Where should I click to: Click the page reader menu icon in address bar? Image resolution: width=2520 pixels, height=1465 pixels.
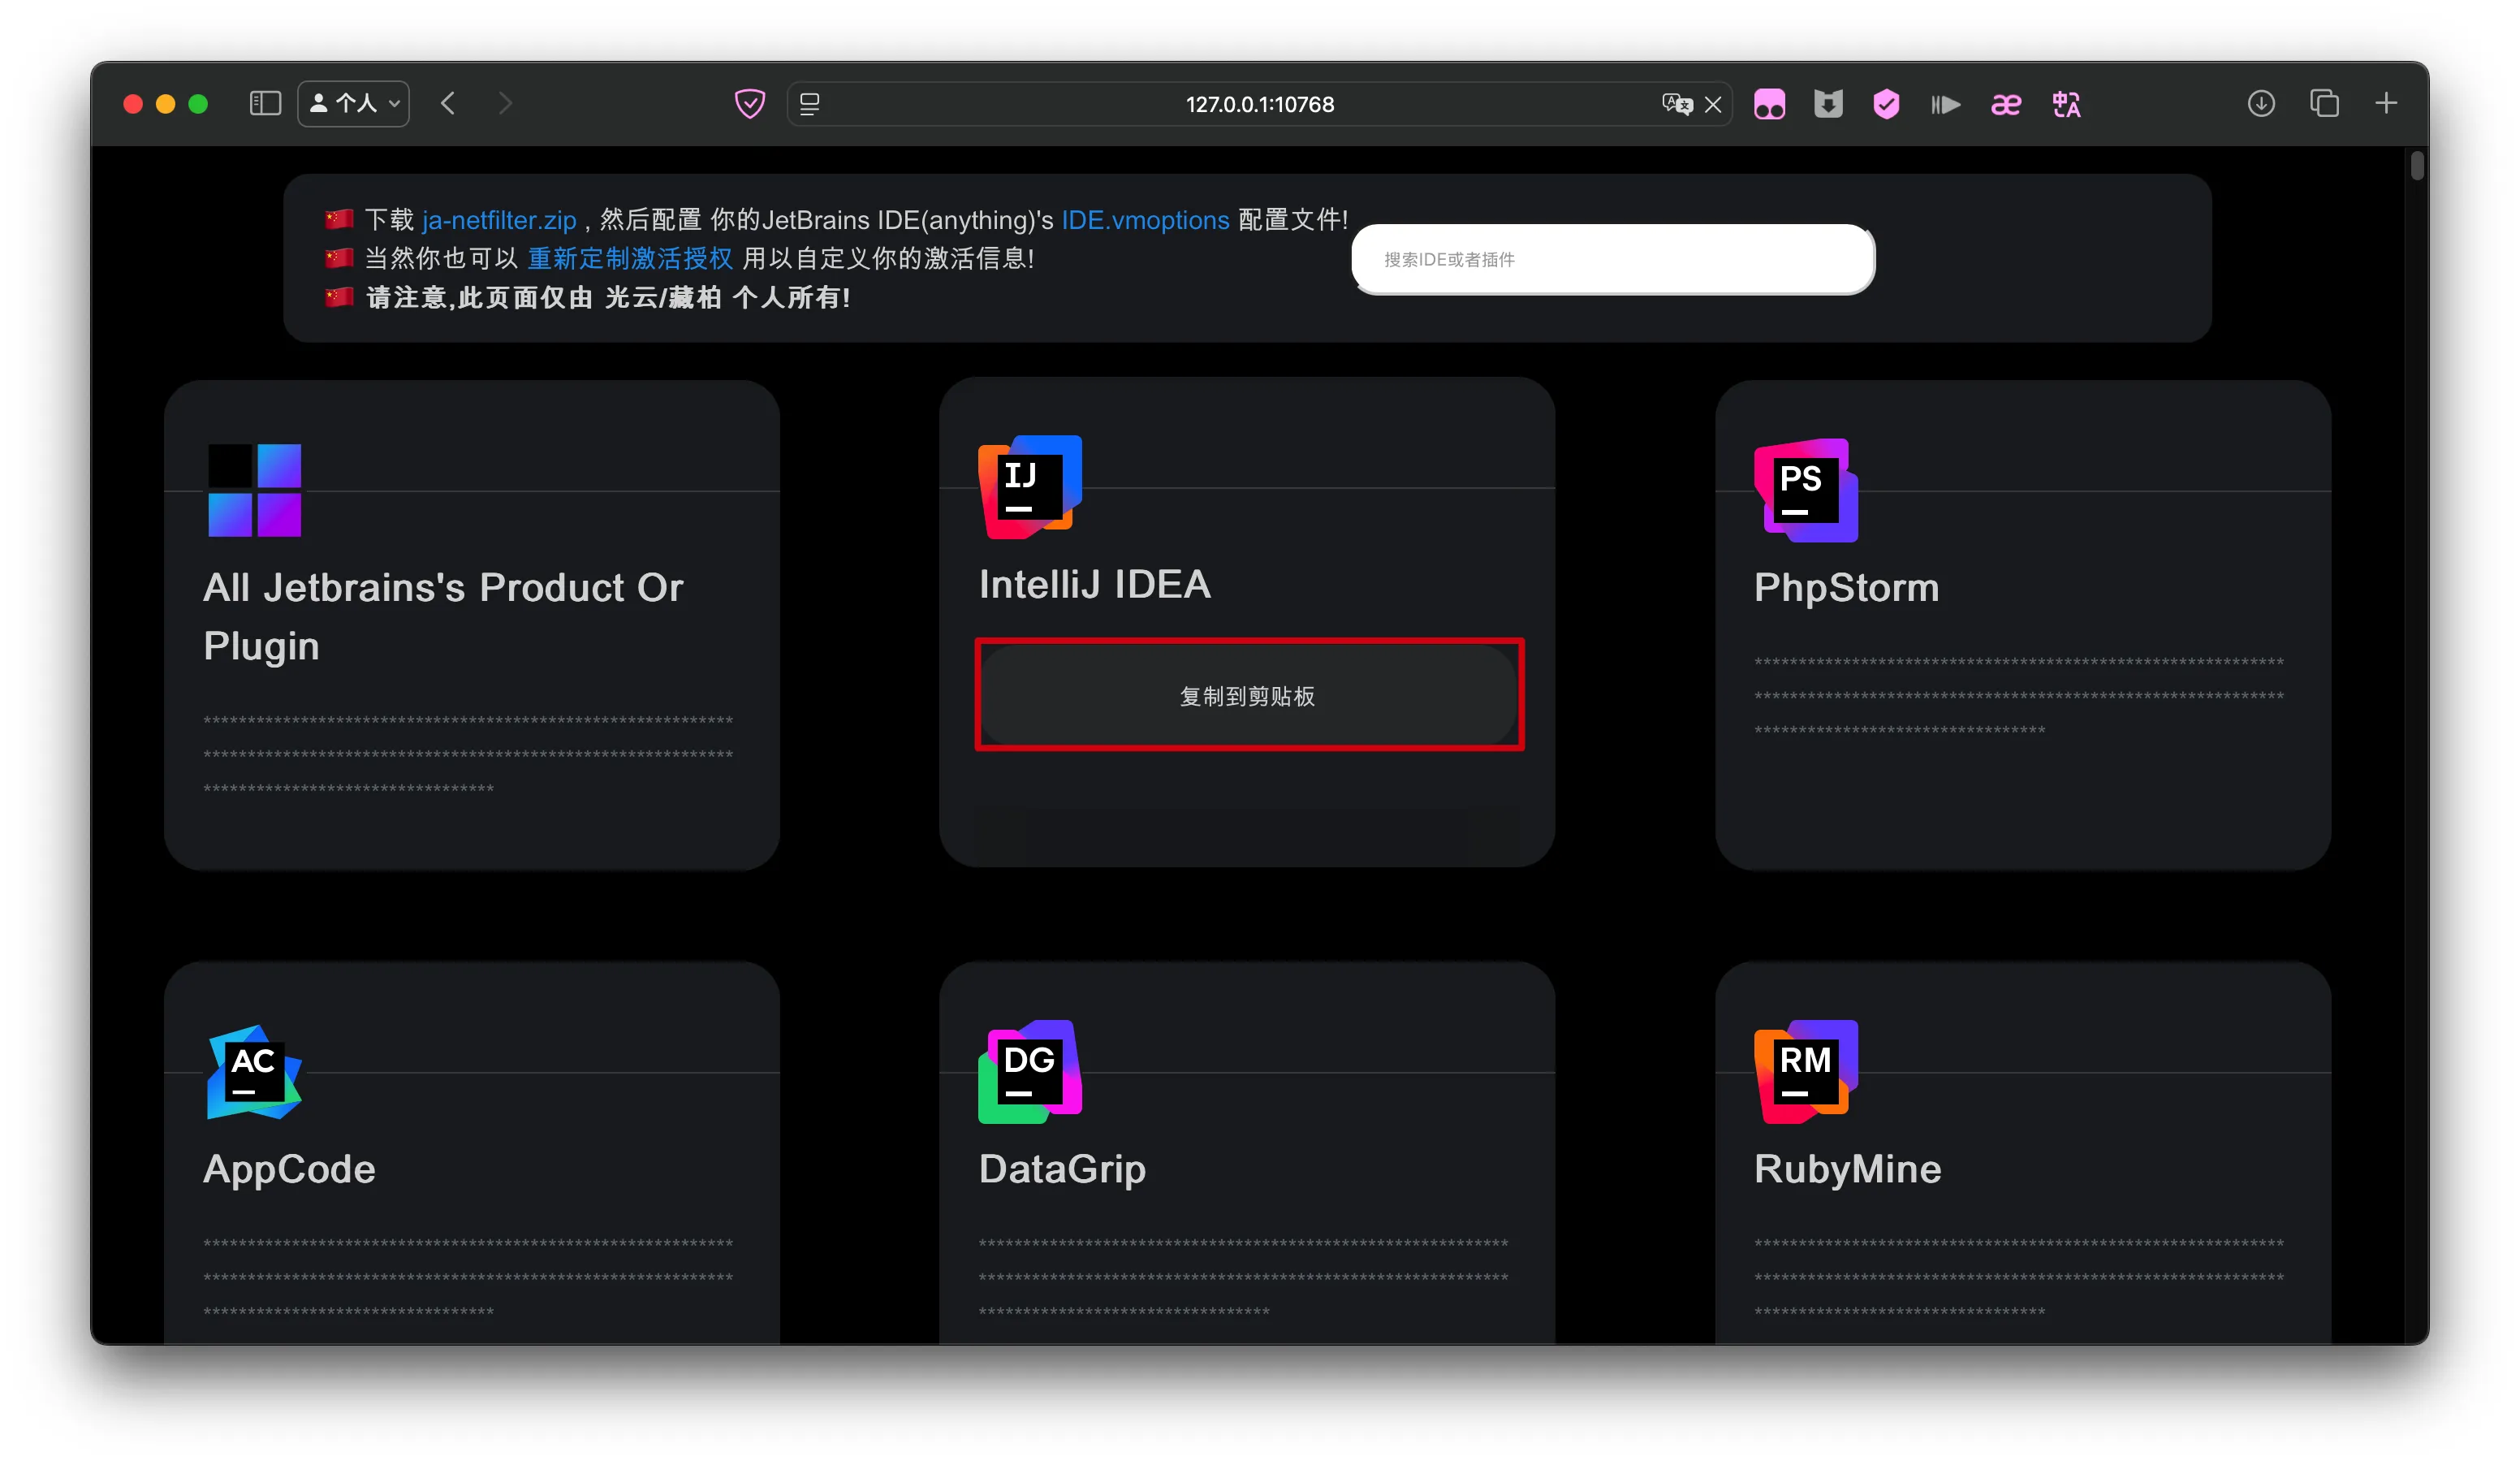pyautogui.click(x=810, y=104)
